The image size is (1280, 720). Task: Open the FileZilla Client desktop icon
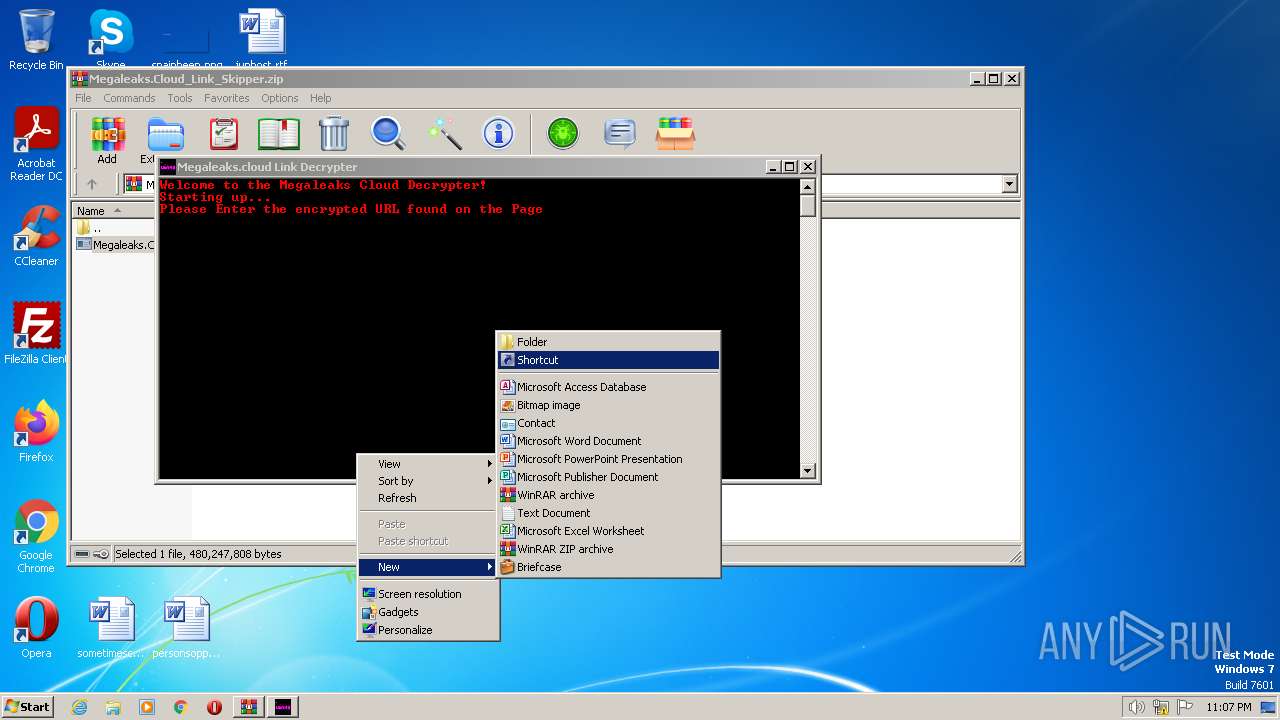tap(36, 334)
